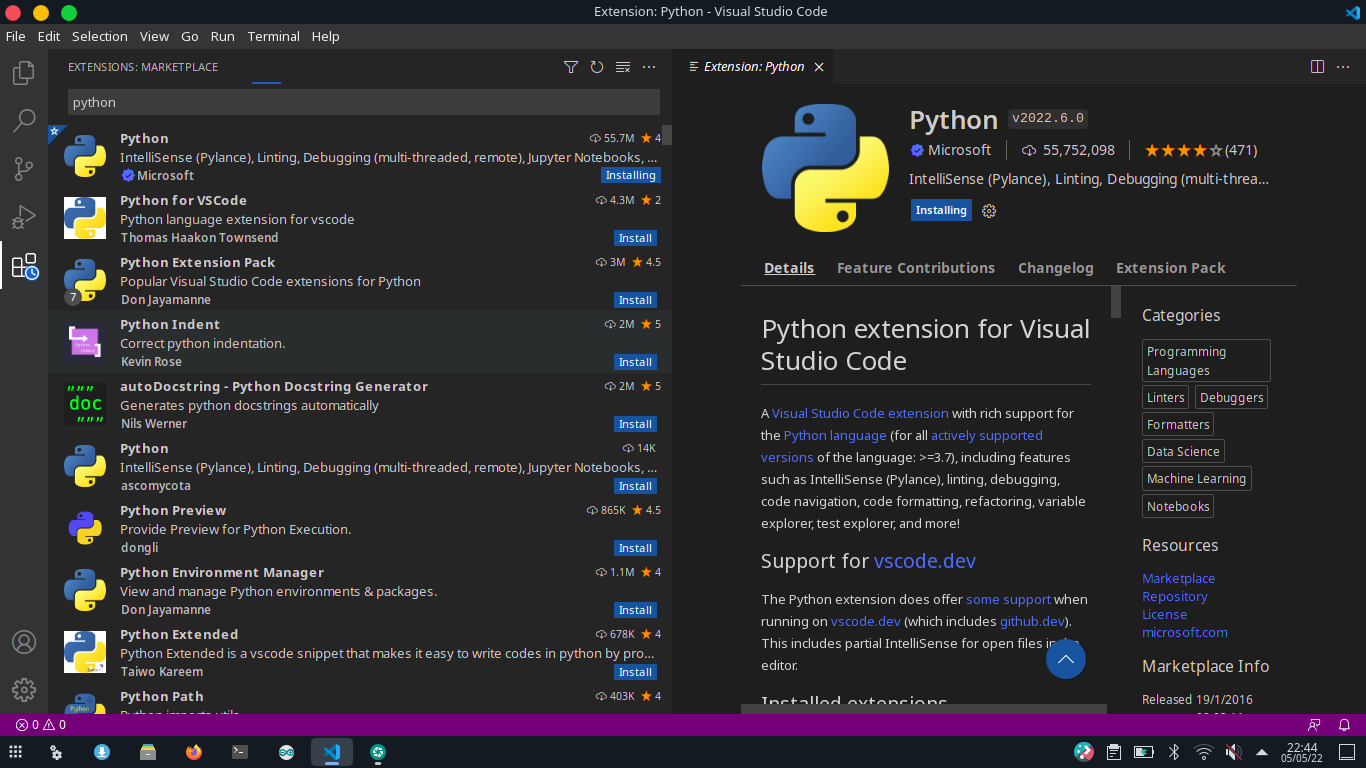Viewport: 1366px width, 768px height.
Task: Open Firefox from the taskbar
Action: tap(194, 752)
